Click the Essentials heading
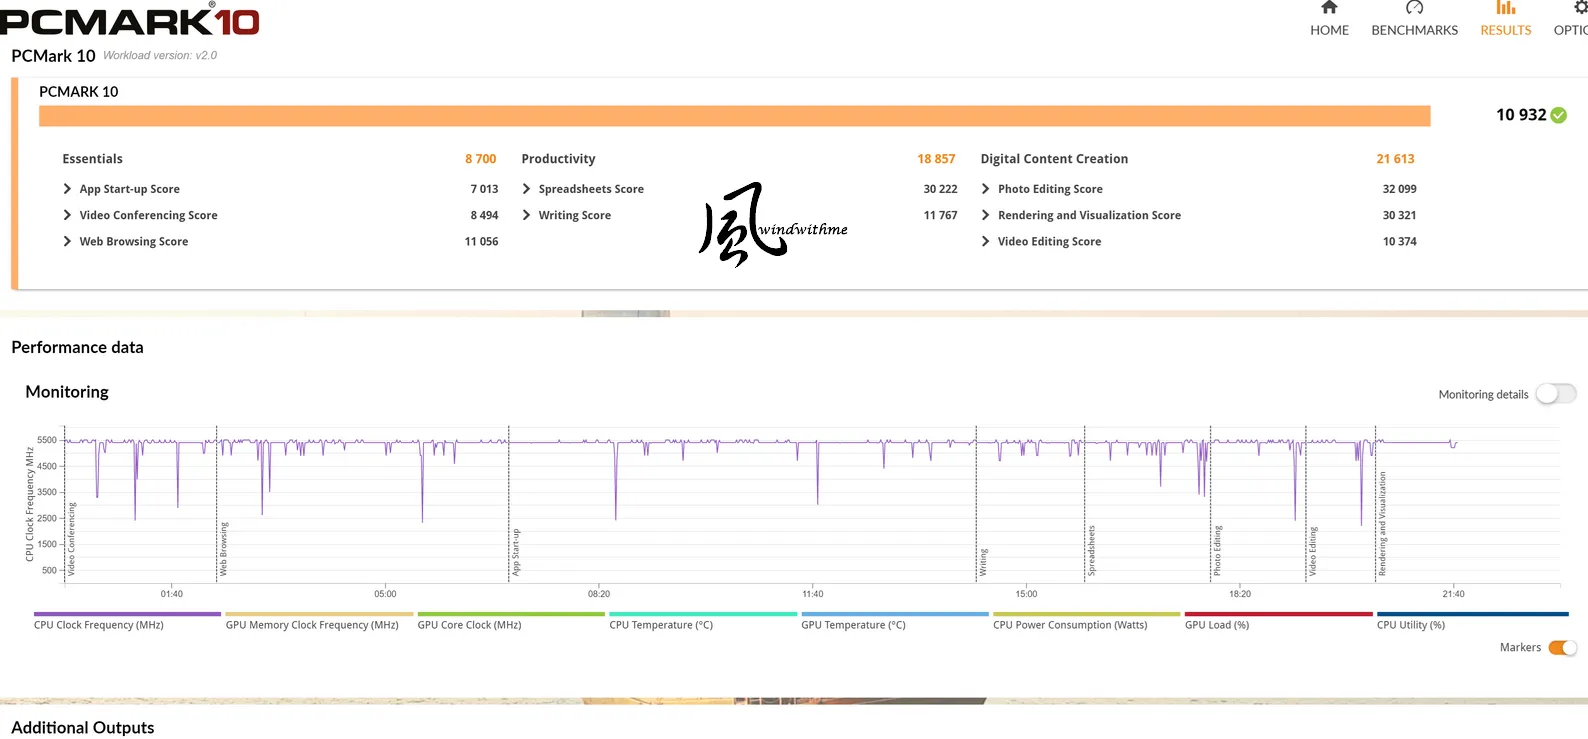 click(92, 159)
